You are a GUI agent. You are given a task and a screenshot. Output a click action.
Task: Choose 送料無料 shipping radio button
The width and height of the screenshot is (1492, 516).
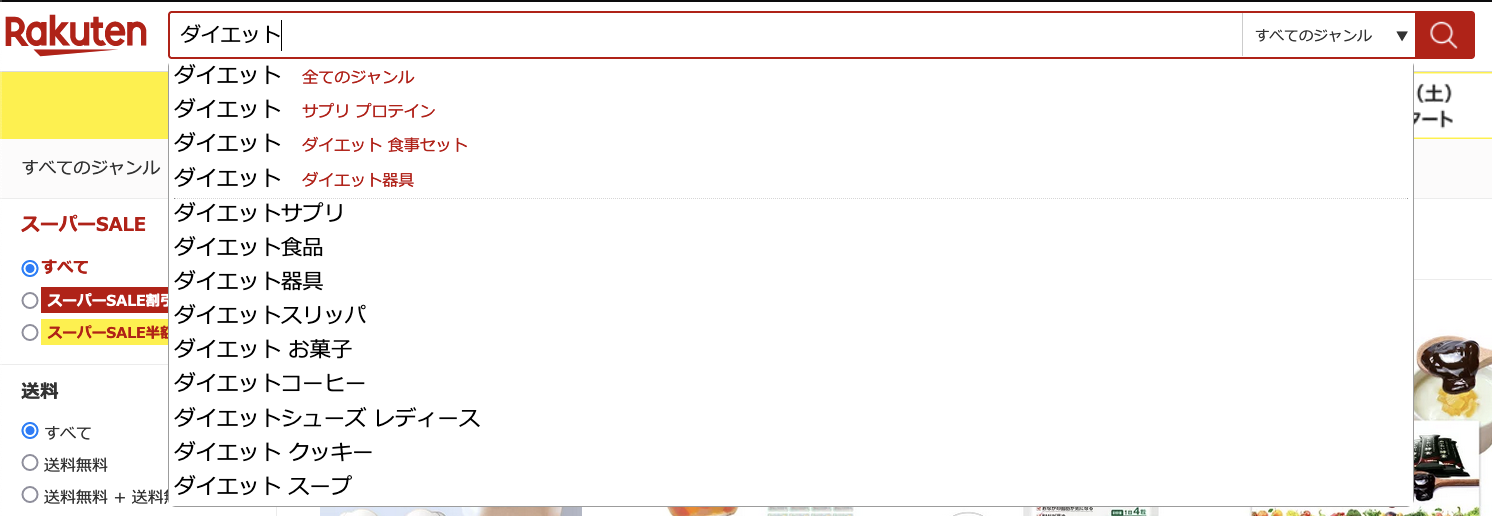tap(30, 464)
